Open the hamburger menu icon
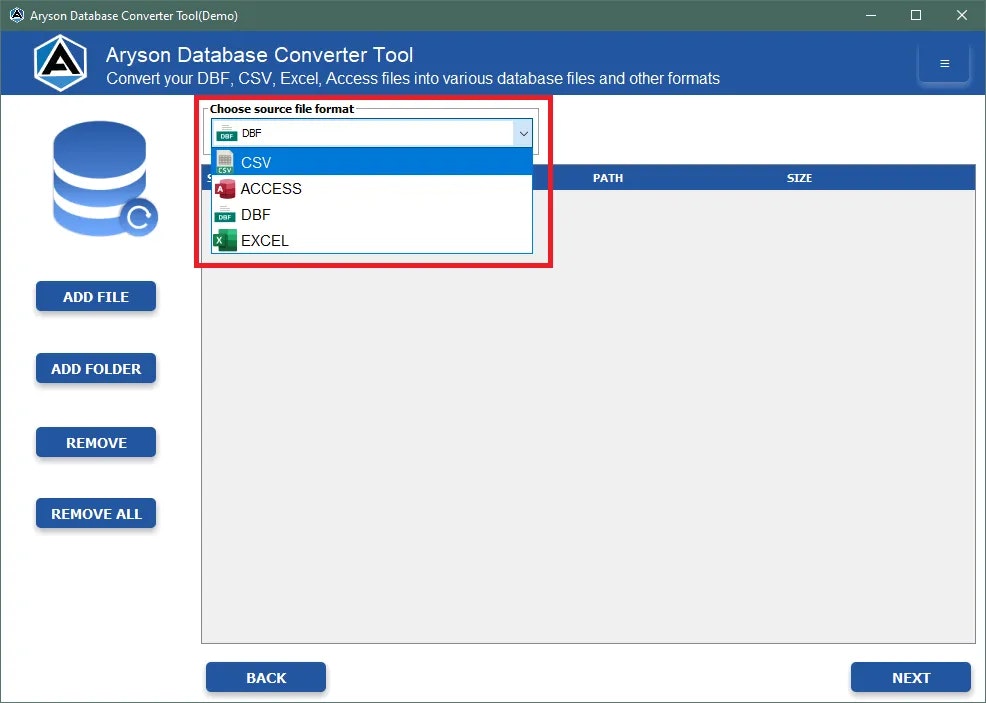 (944, 64)
